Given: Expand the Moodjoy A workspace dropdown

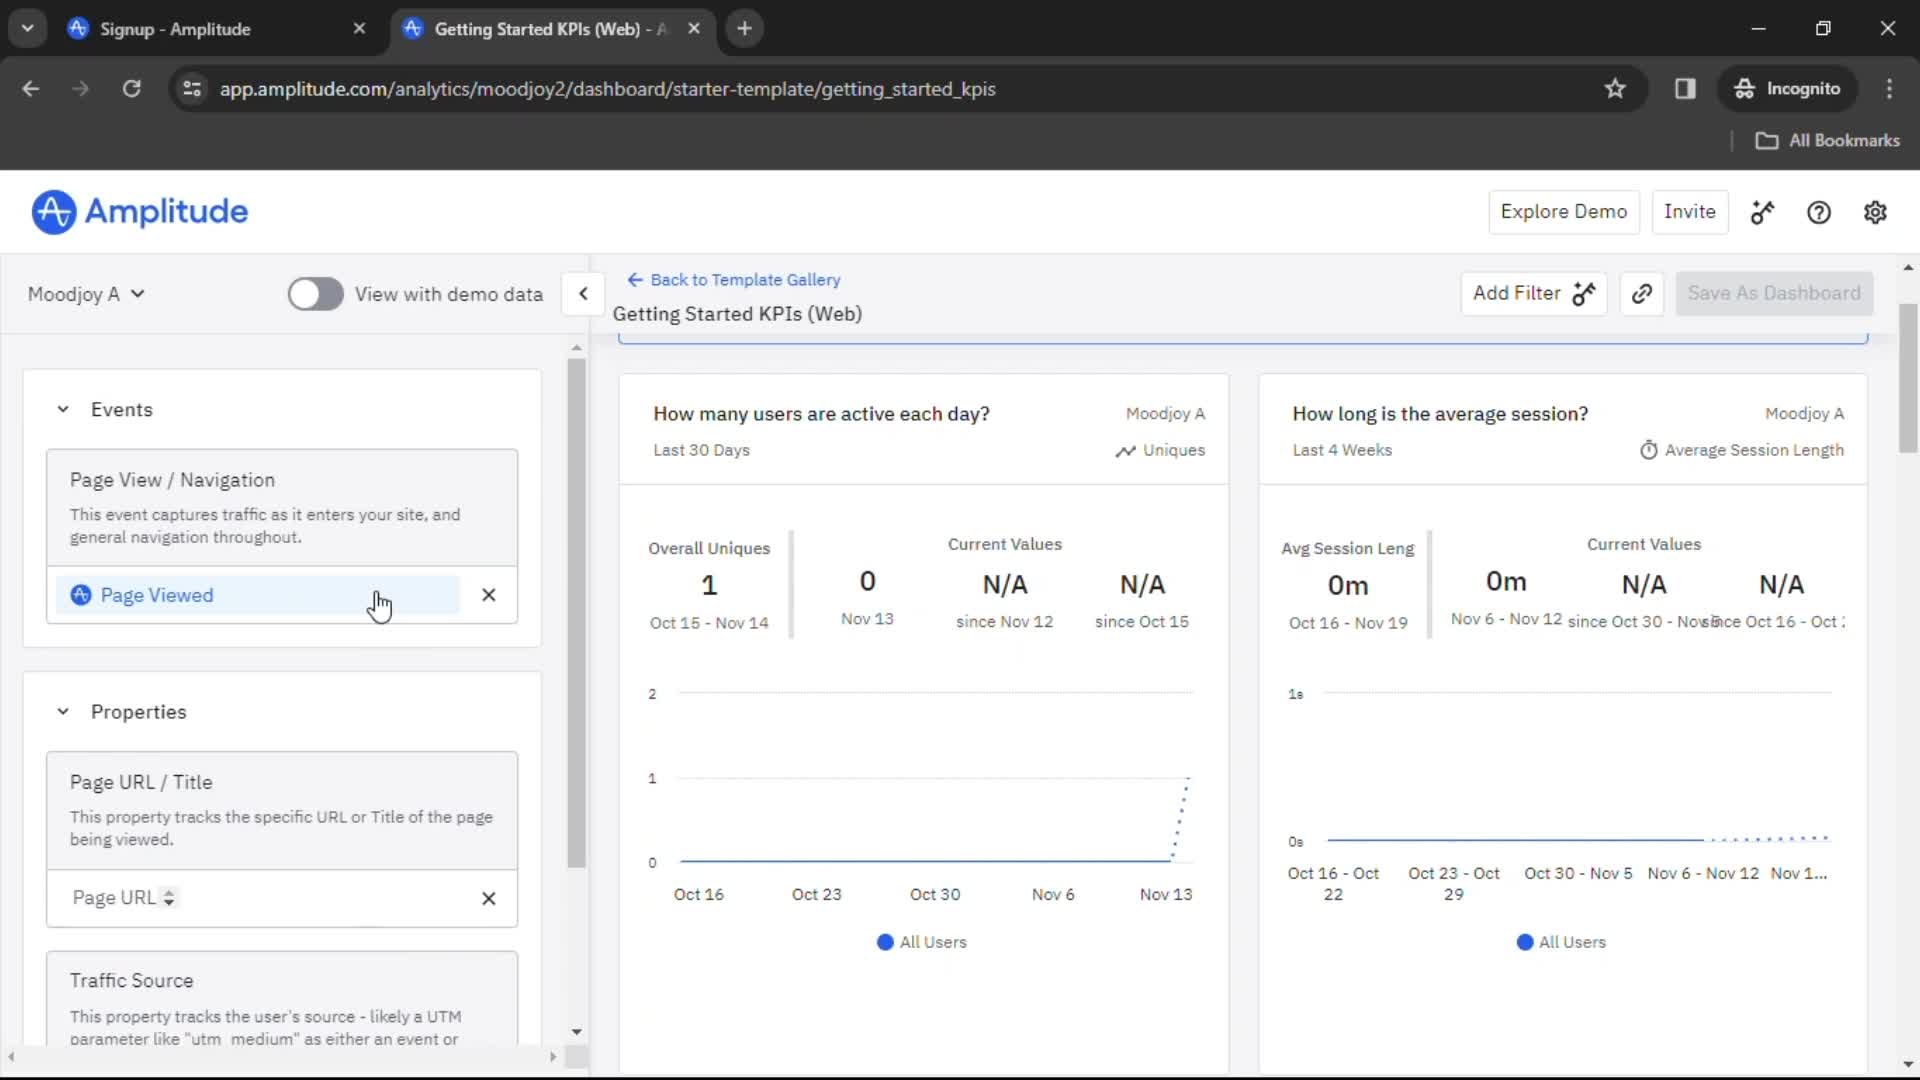Looking at the screenshot, I should tap(86, 293).
